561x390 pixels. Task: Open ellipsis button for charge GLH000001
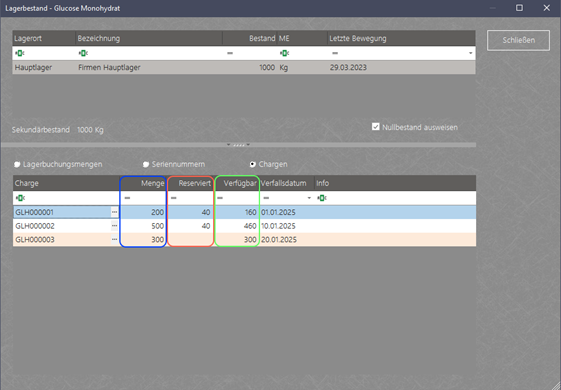click(x=114, y=212)
